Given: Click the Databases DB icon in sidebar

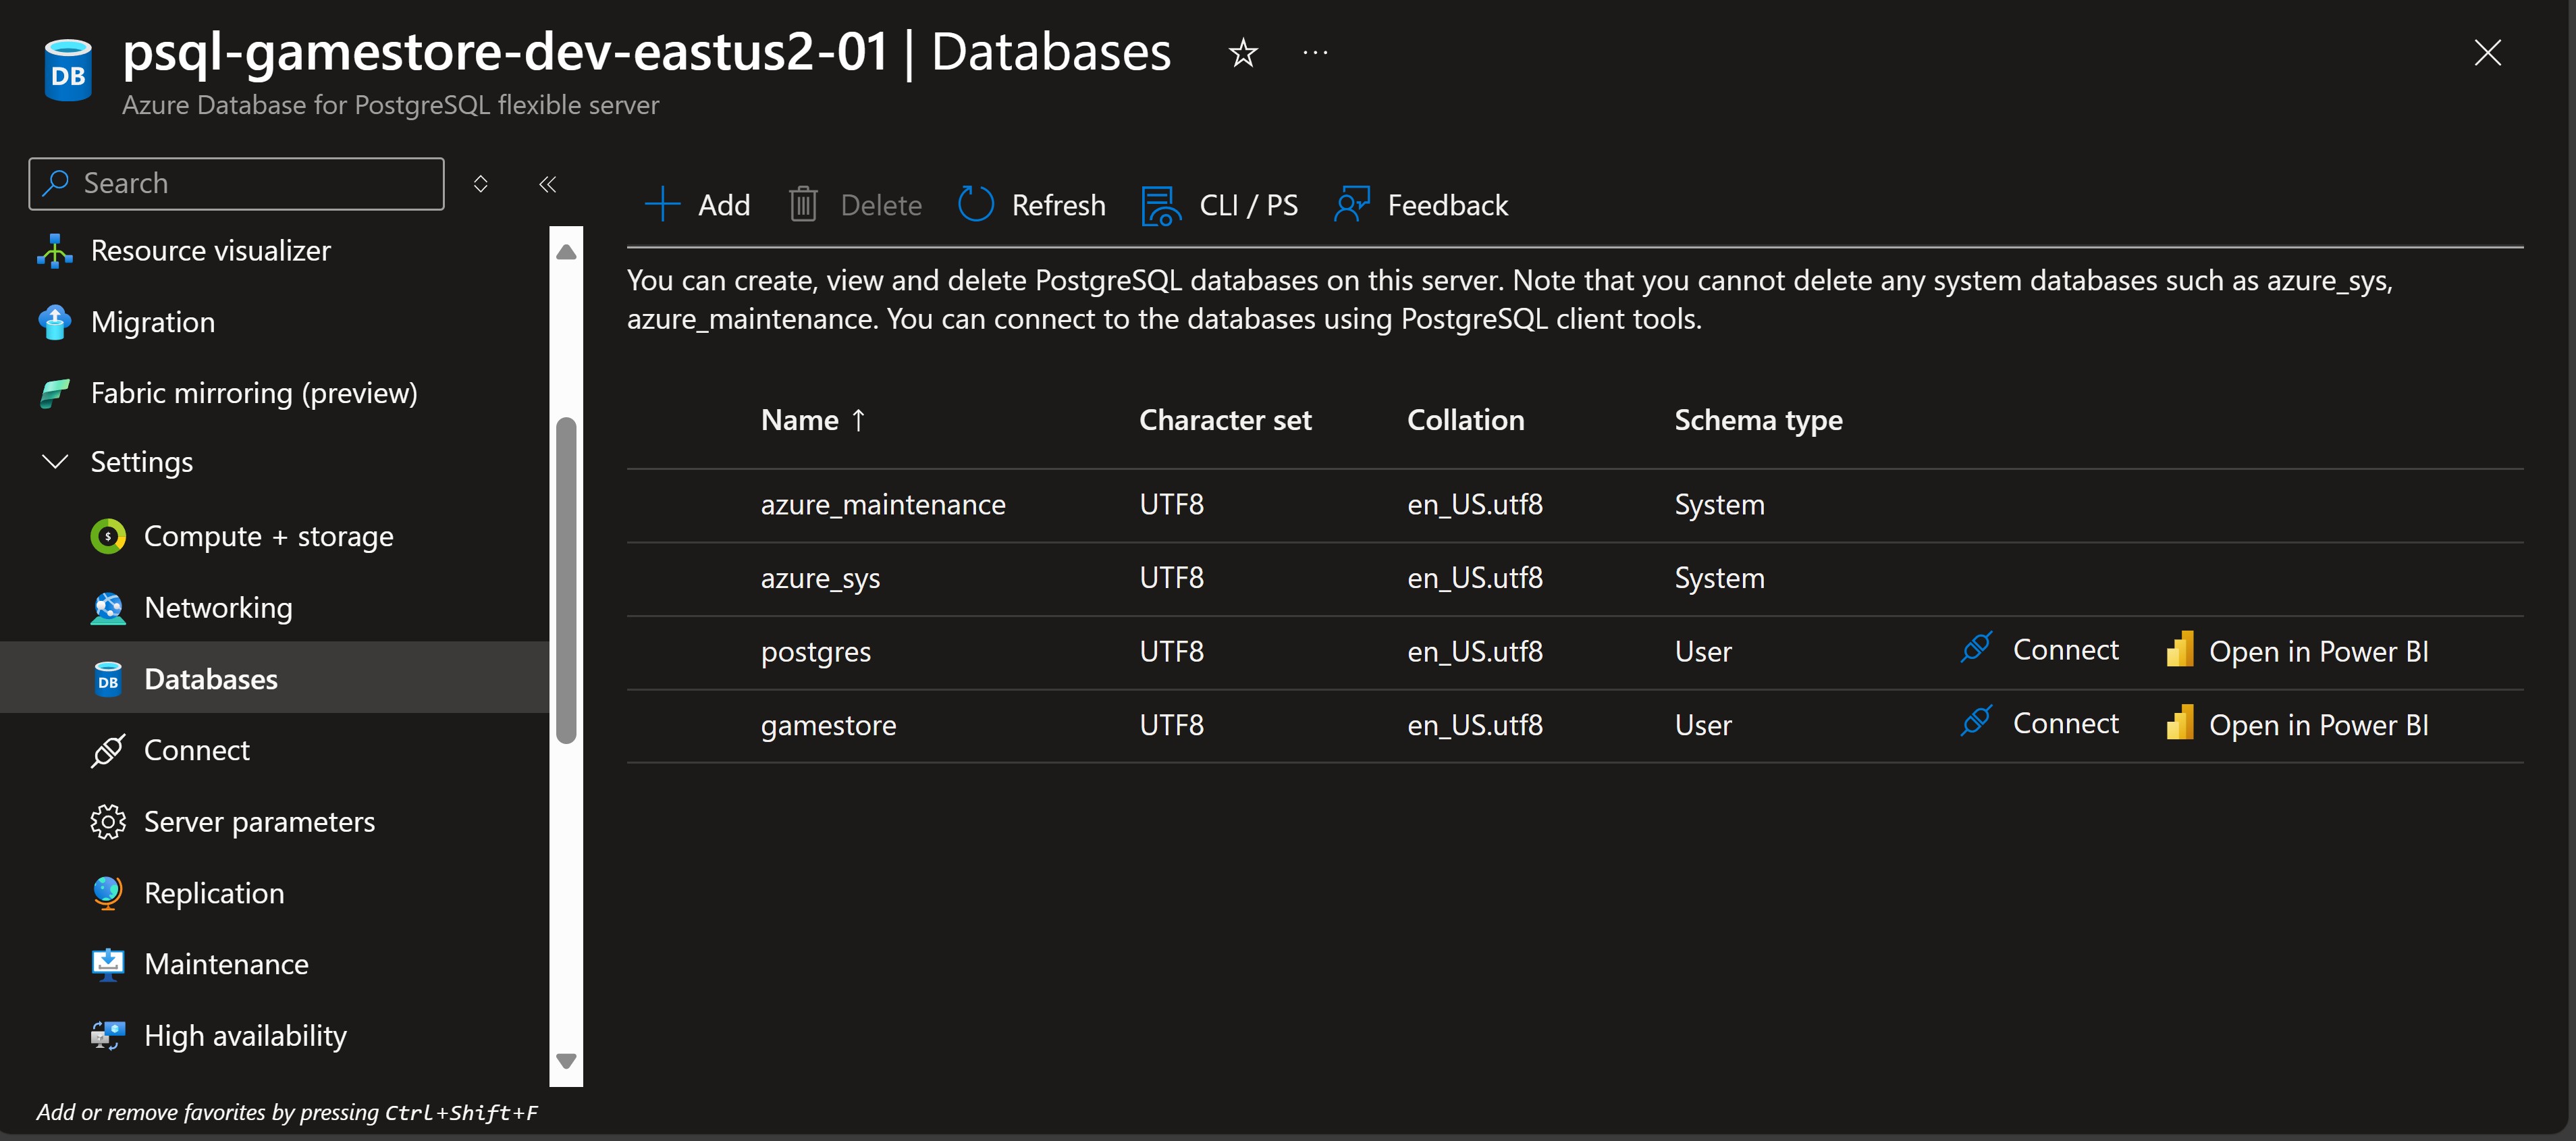Looking at the screenshot, I should (108, 679).
